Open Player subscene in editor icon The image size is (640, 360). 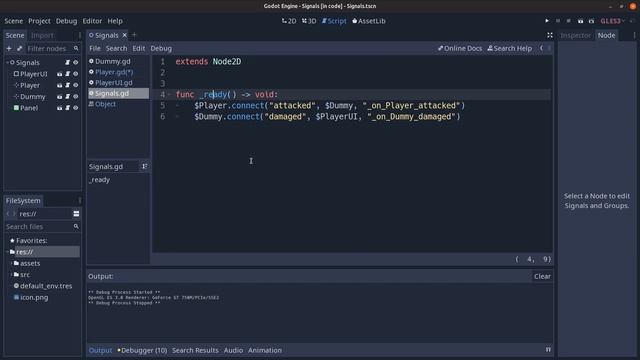coord(60,85)
